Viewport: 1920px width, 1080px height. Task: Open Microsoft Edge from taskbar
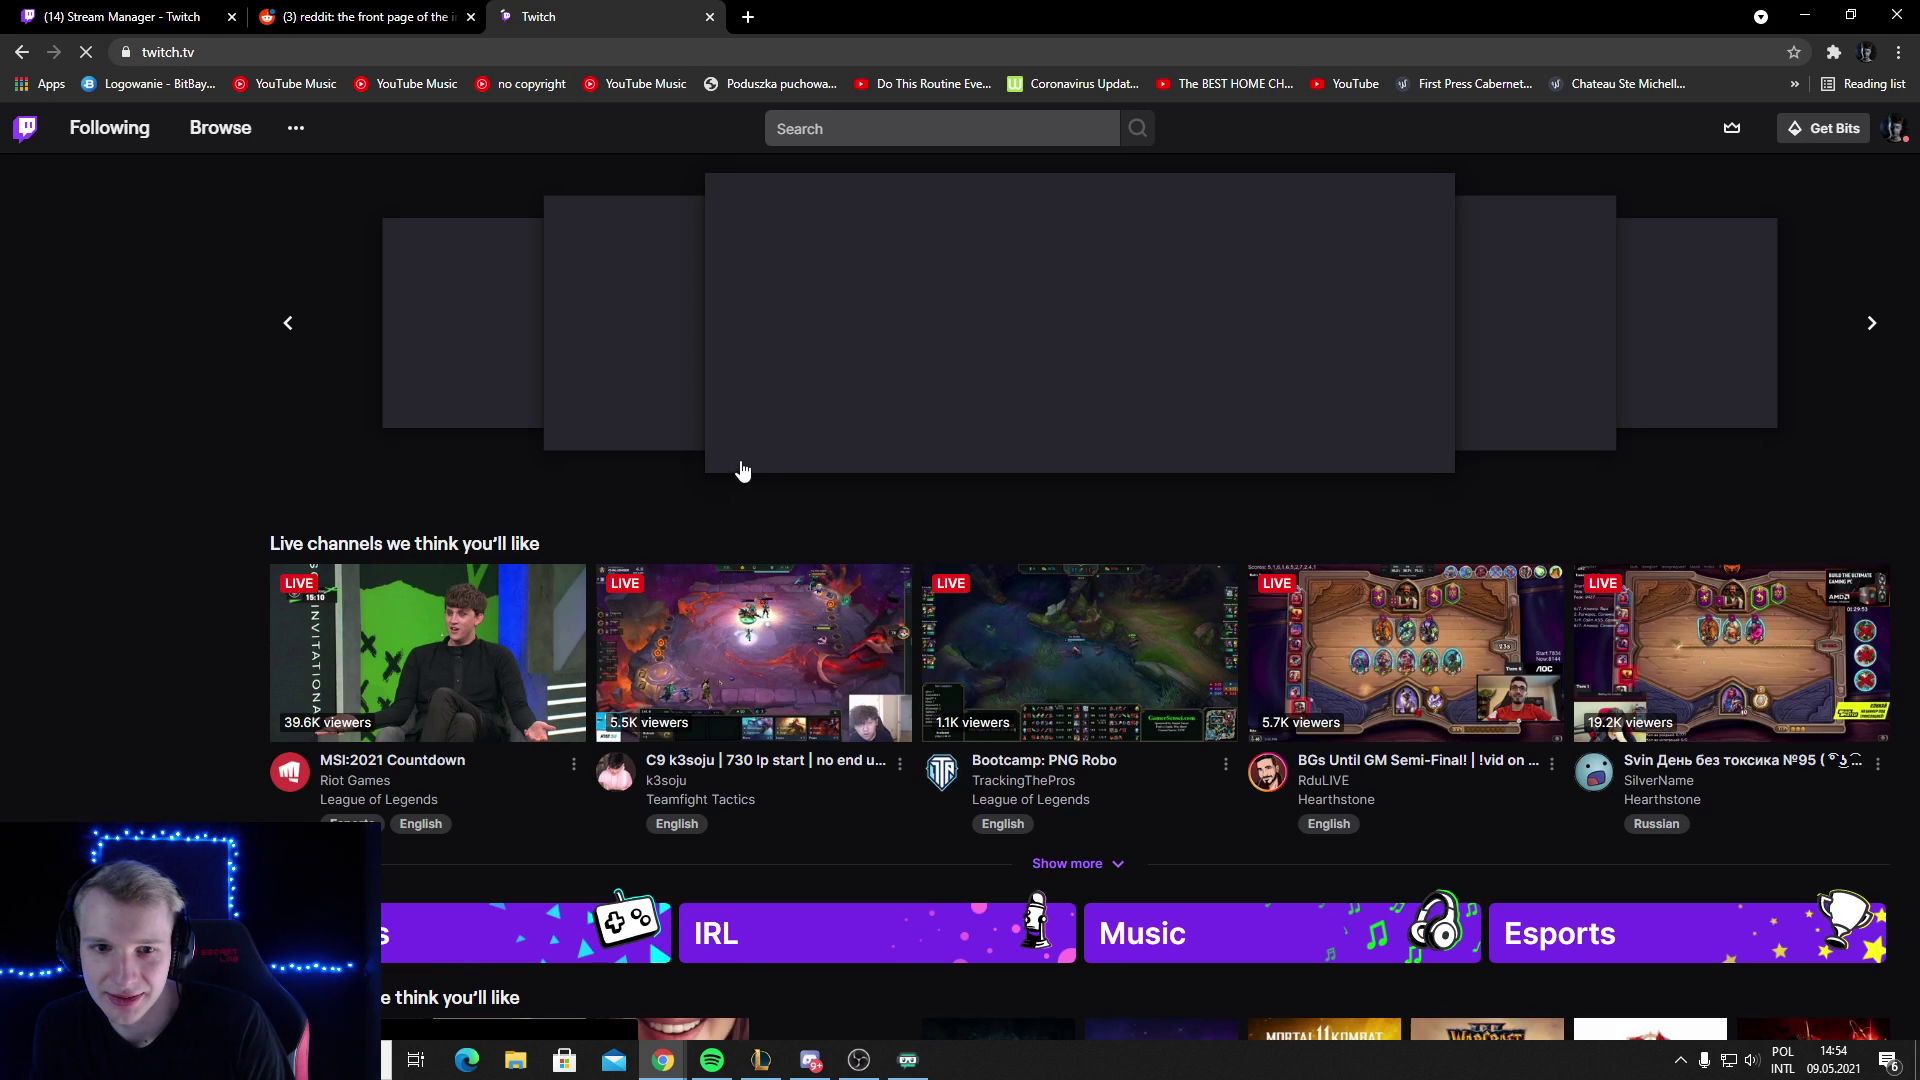pos(466,1060)
